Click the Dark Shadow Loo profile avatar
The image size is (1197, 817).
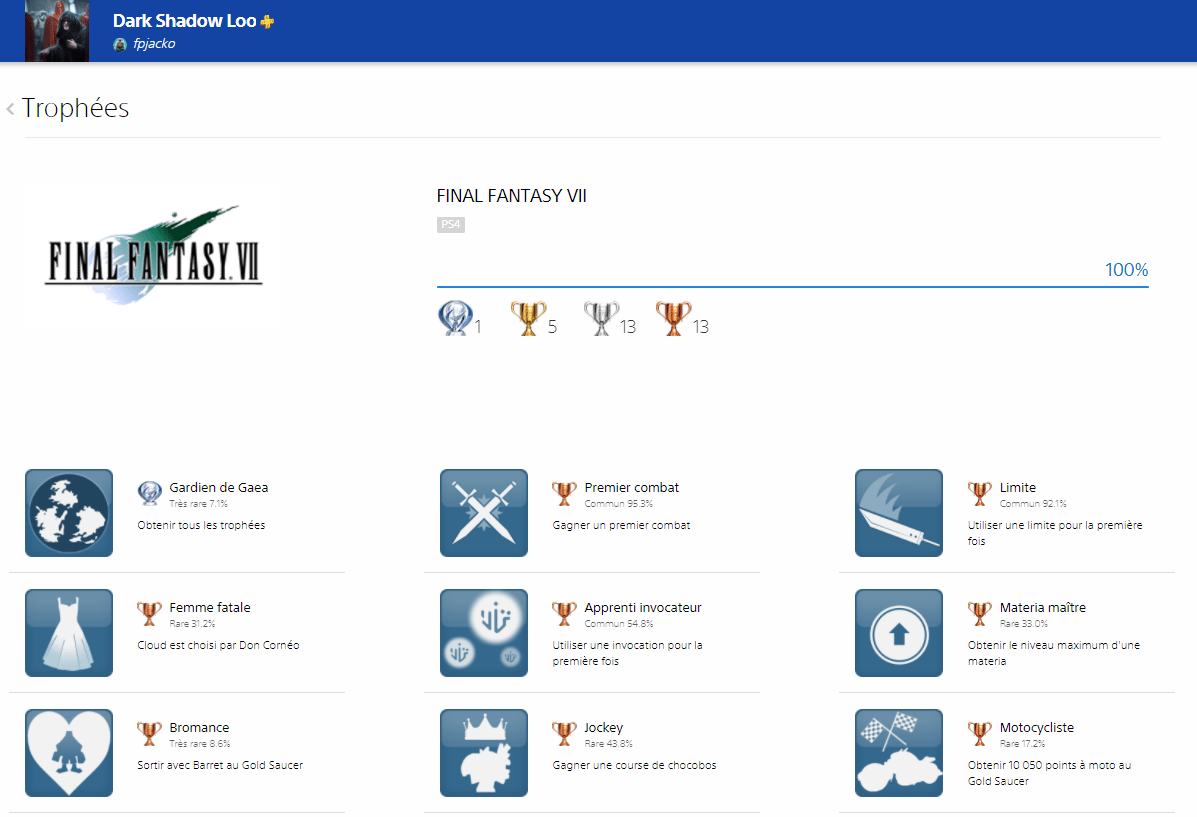point(57,31)
